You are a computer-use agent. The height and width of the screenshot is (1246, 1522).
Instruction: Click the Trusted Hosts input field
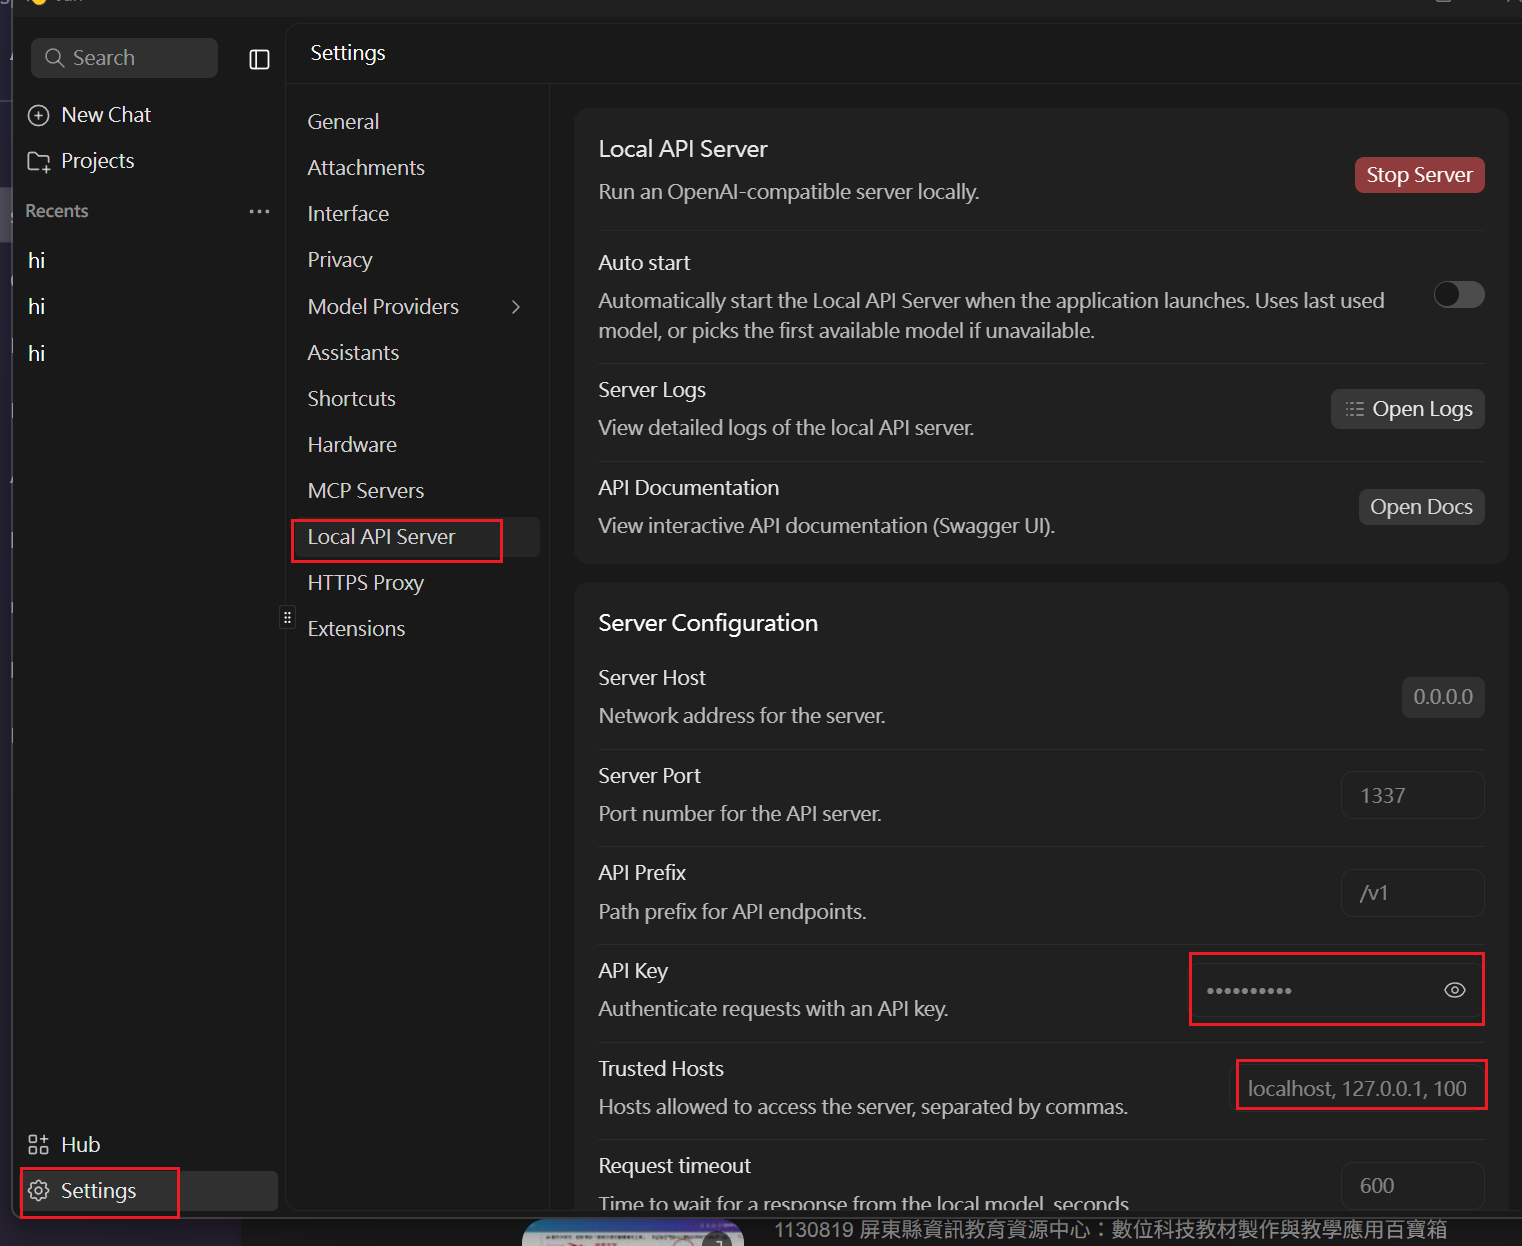point(1357,1088)
